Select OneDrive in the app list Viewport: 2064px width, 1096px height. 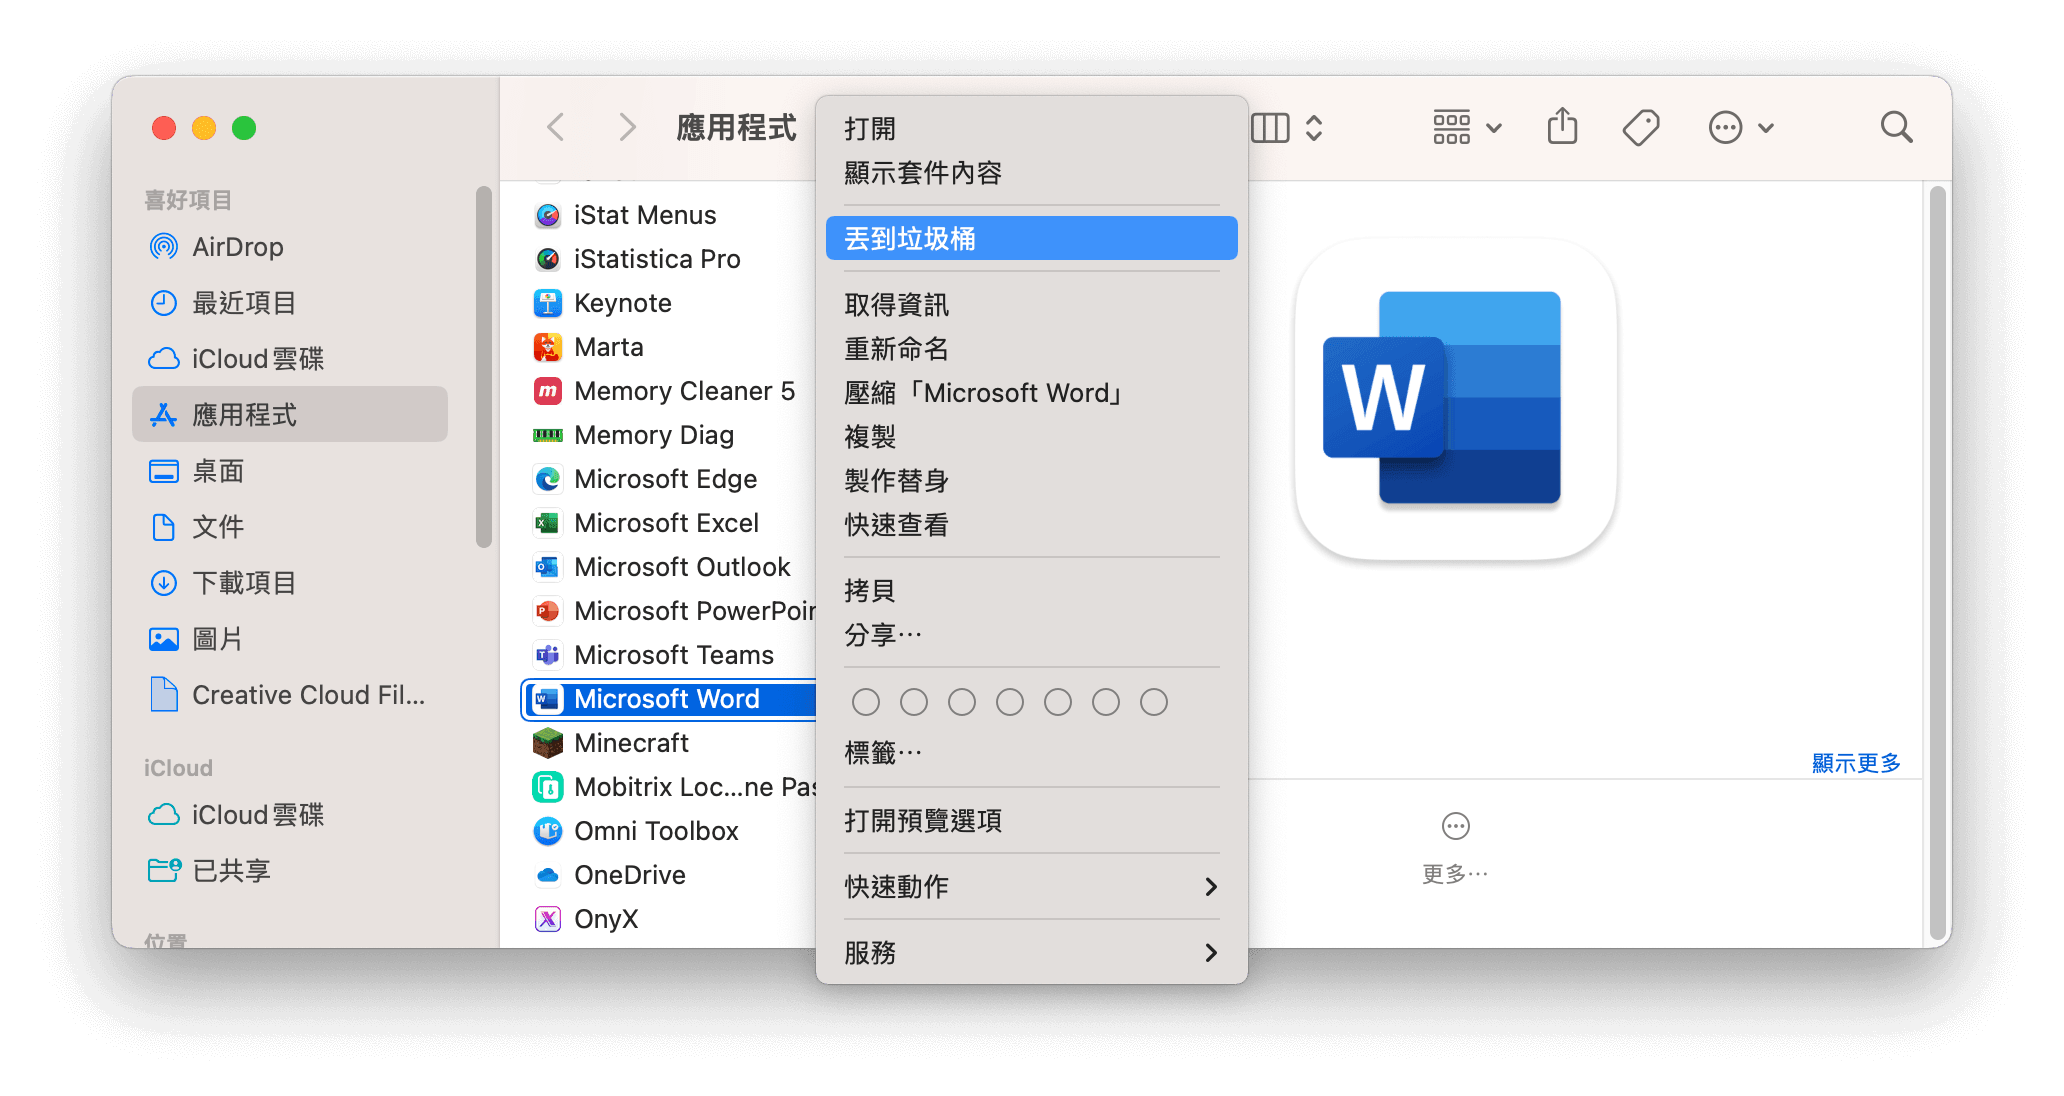coord(670,875)
